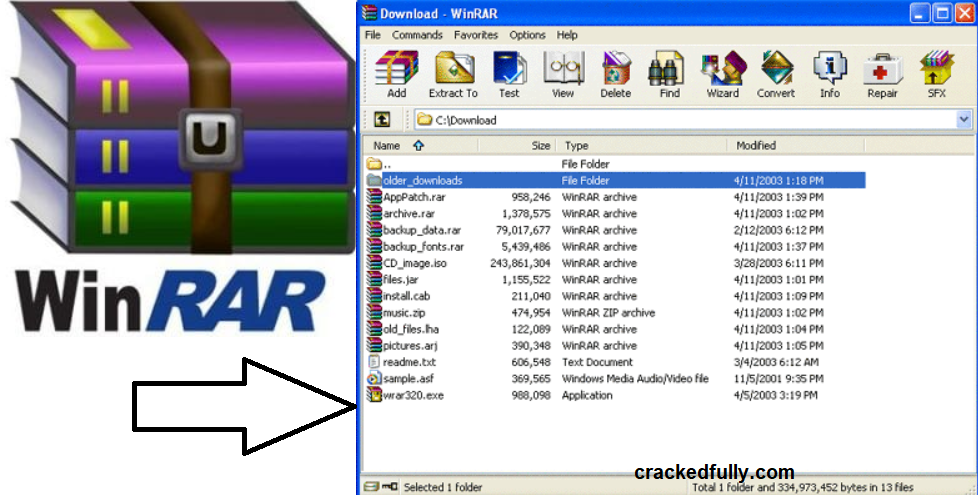Click the total bytes status bar text

[803, 487]
